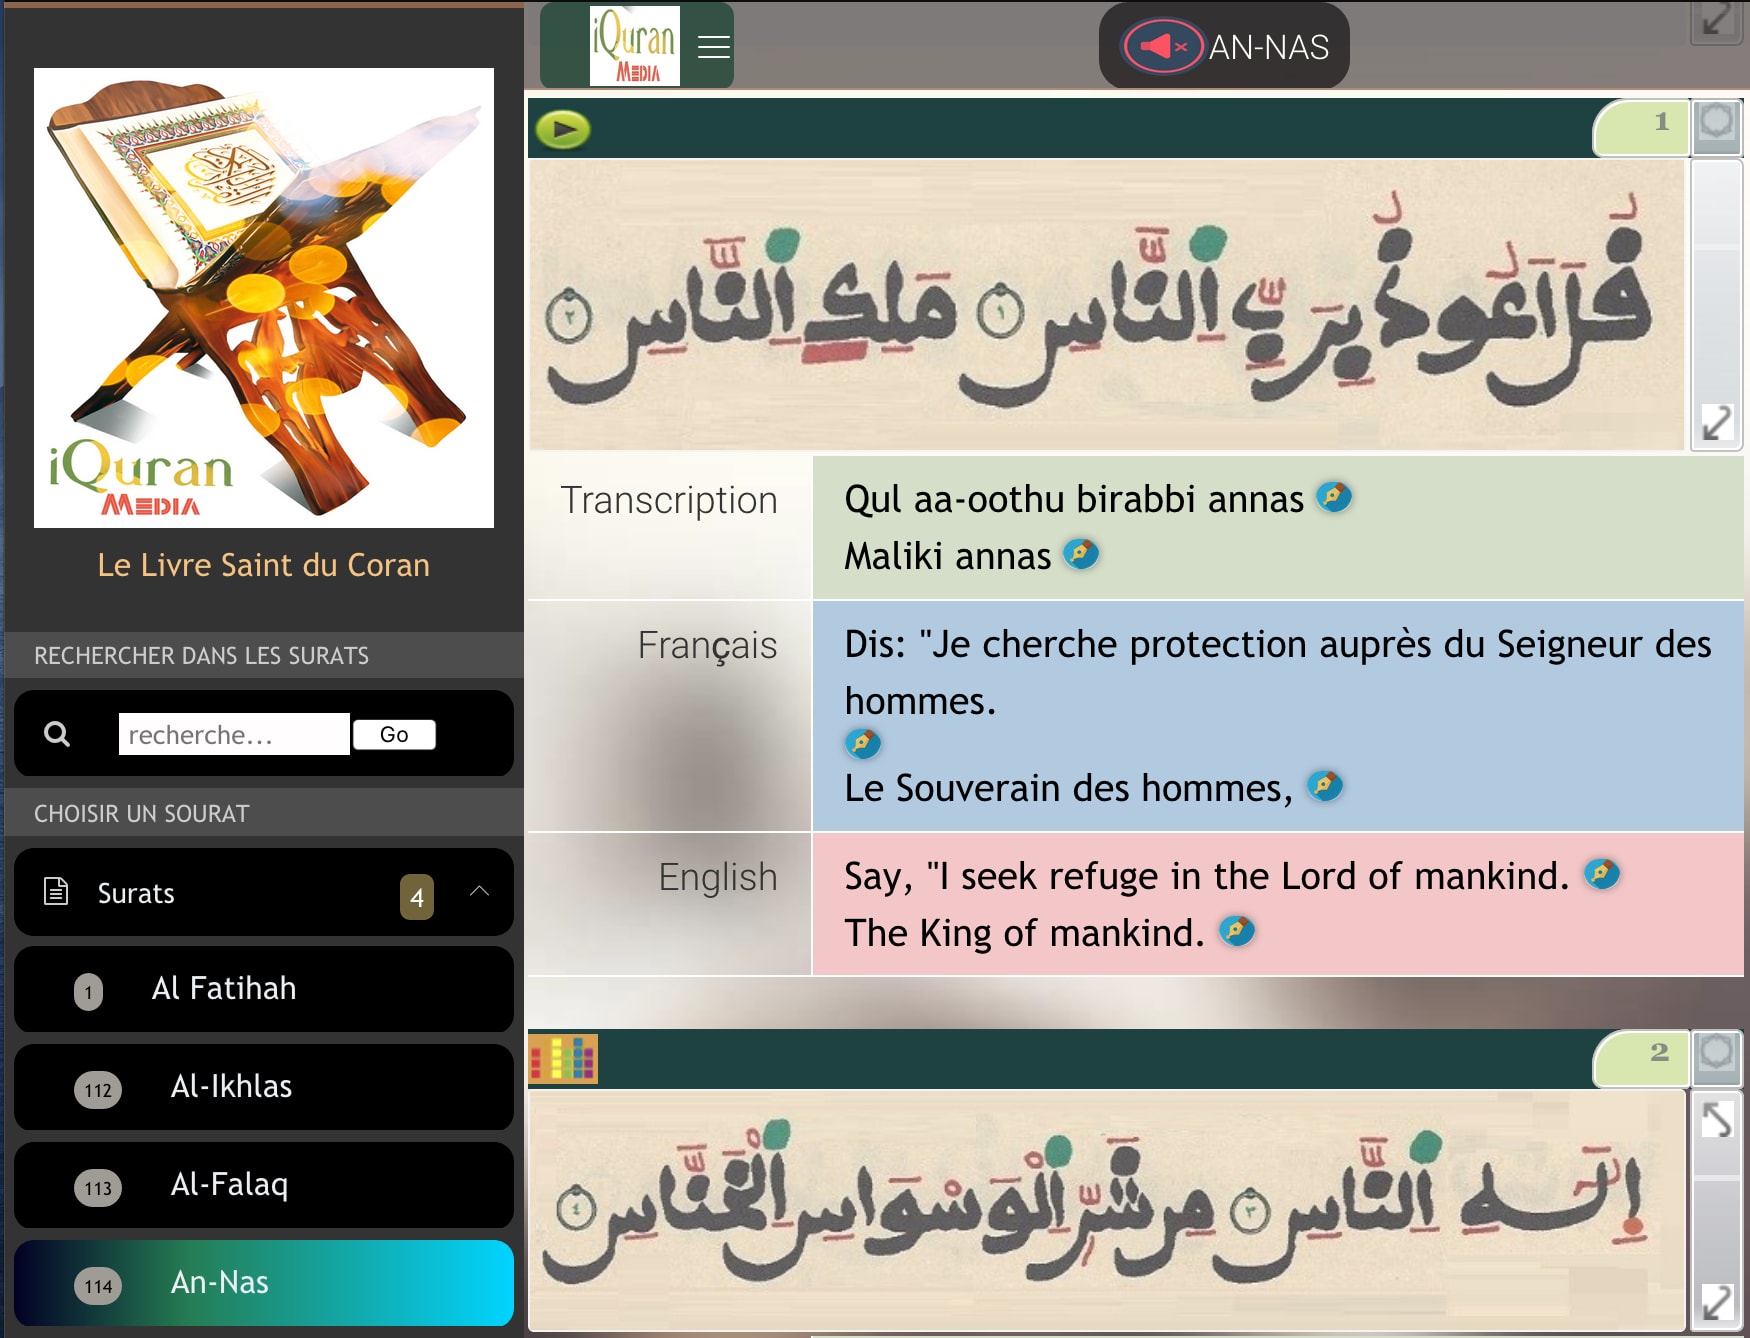This screenshot has height=1338, width=1750.
Task: Click the equalizer icon on verse 2
Action: coord(563,1059)
